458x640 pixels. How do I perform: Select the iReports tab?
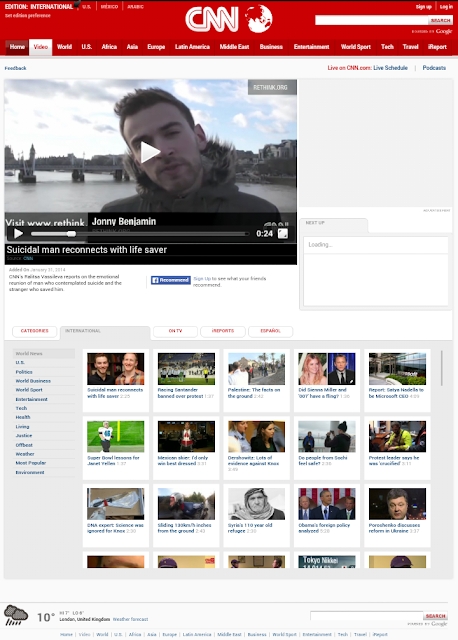coord(223,331)
